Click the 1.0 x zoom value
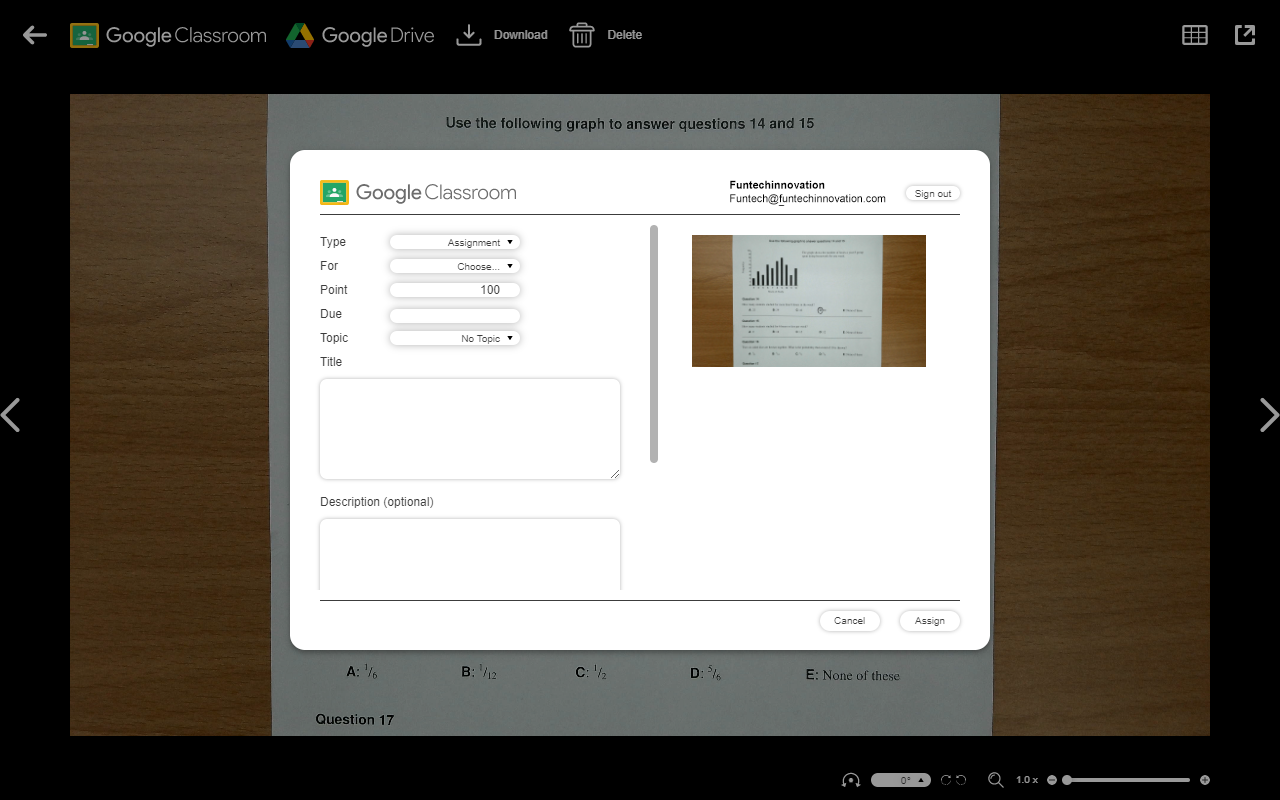 click(x=1027, y=780)
